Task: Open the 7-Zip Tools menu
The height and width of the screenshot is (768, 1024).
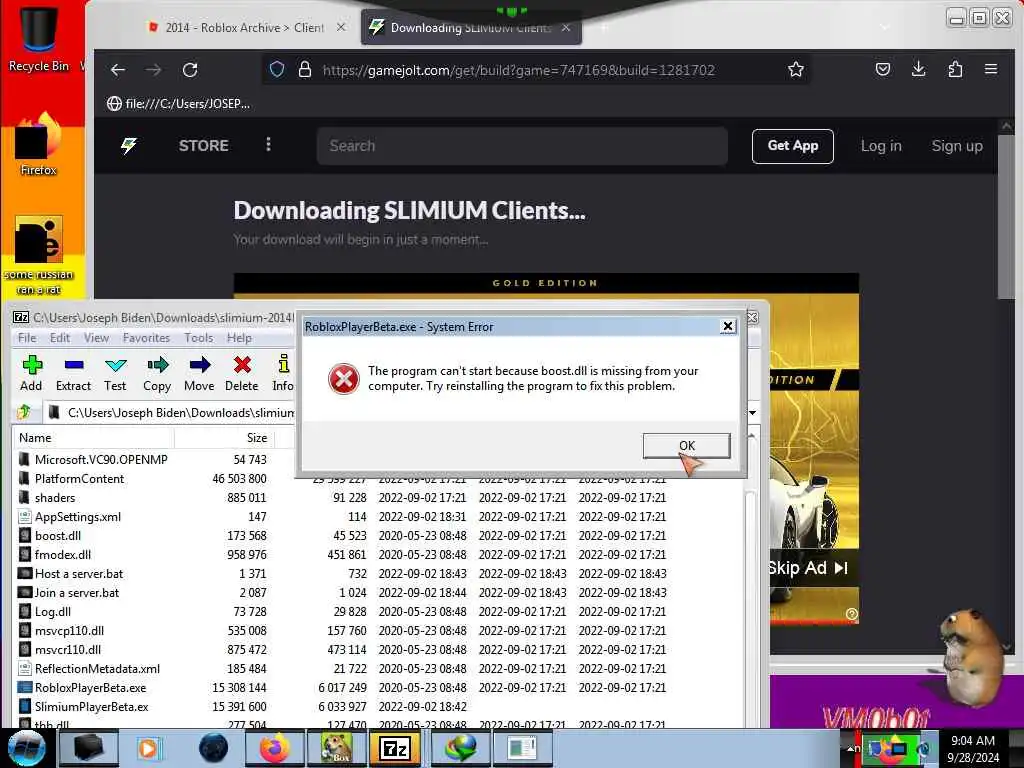Action: 199,338
